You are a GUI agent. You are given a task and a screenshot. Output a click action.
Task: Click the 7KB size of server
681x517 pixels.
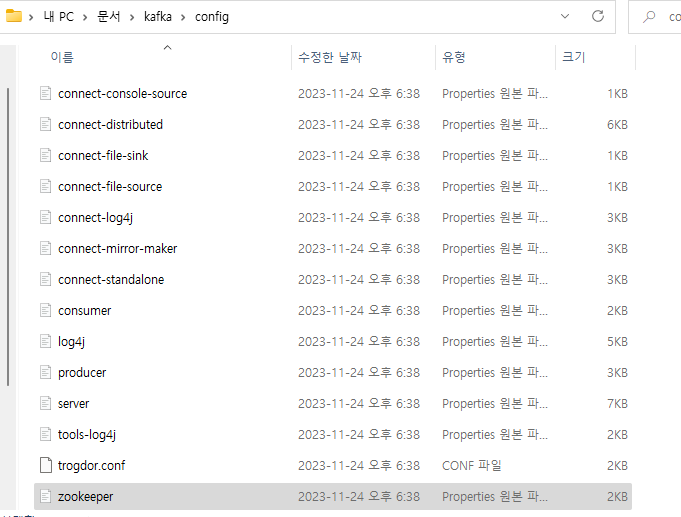[x=617, y=404]
